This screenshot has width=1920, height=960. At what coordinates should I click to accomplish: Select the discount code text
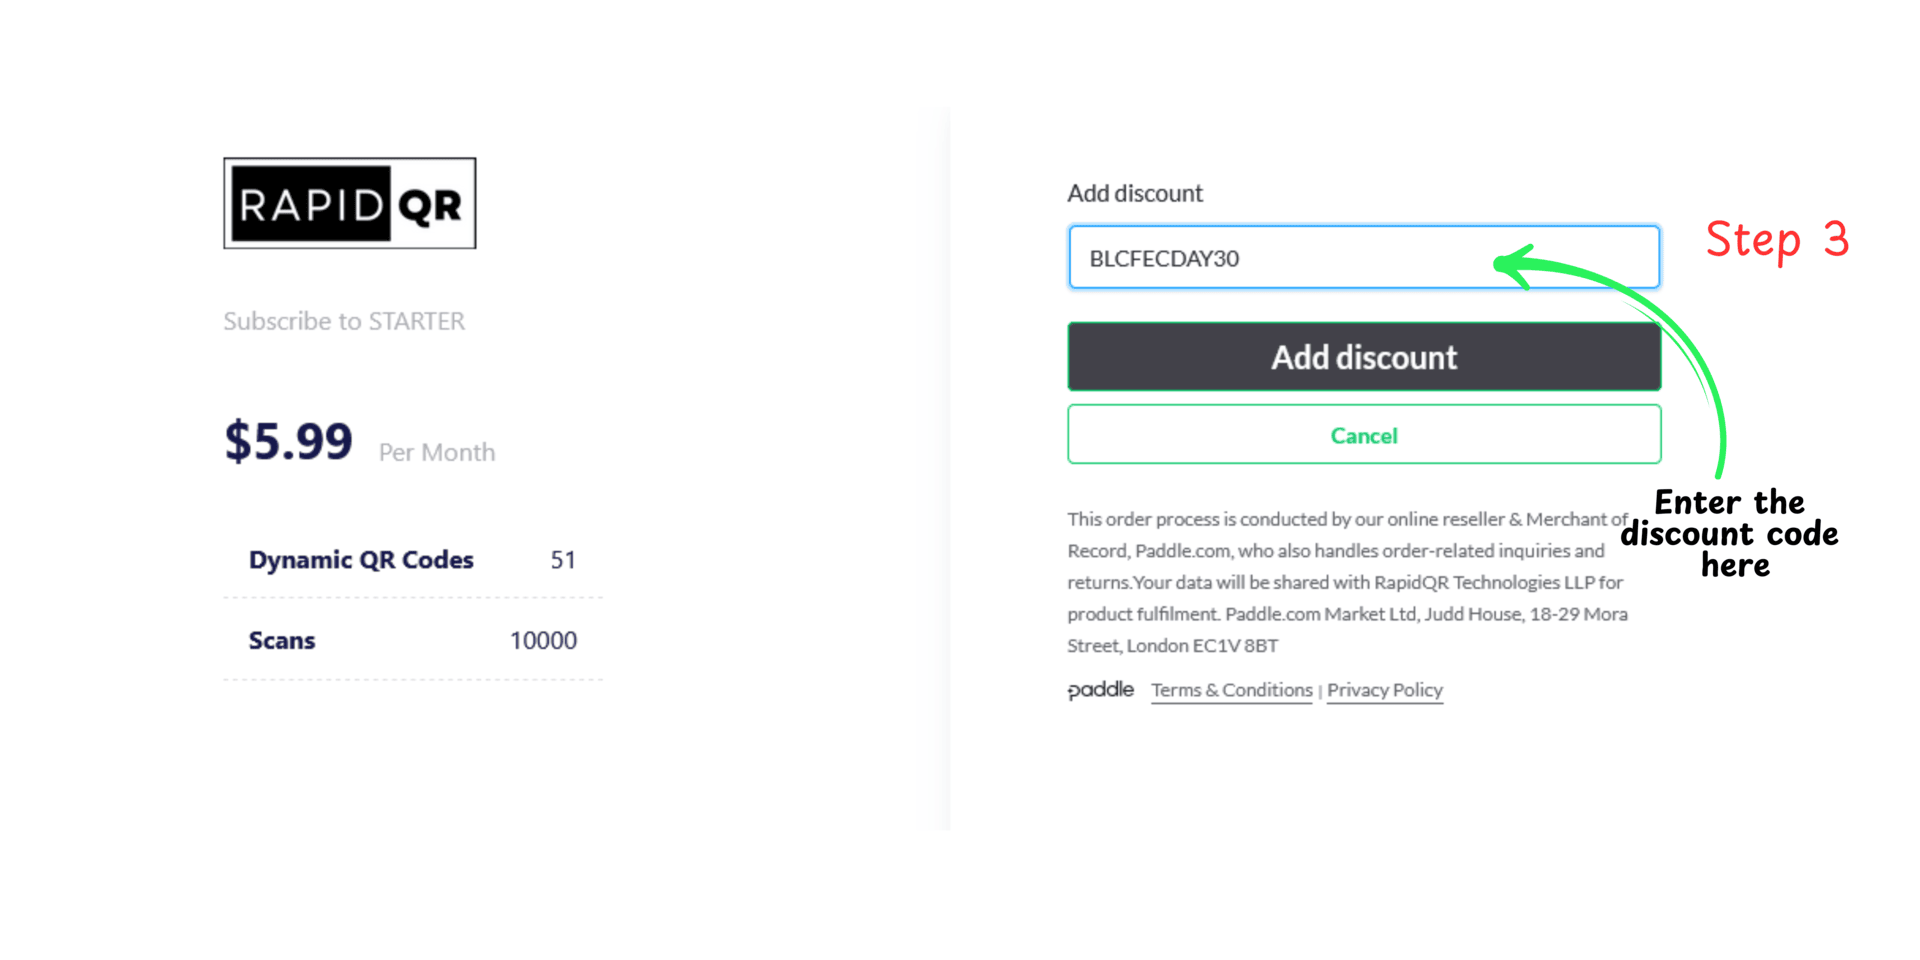click(x=1163, y=258)
